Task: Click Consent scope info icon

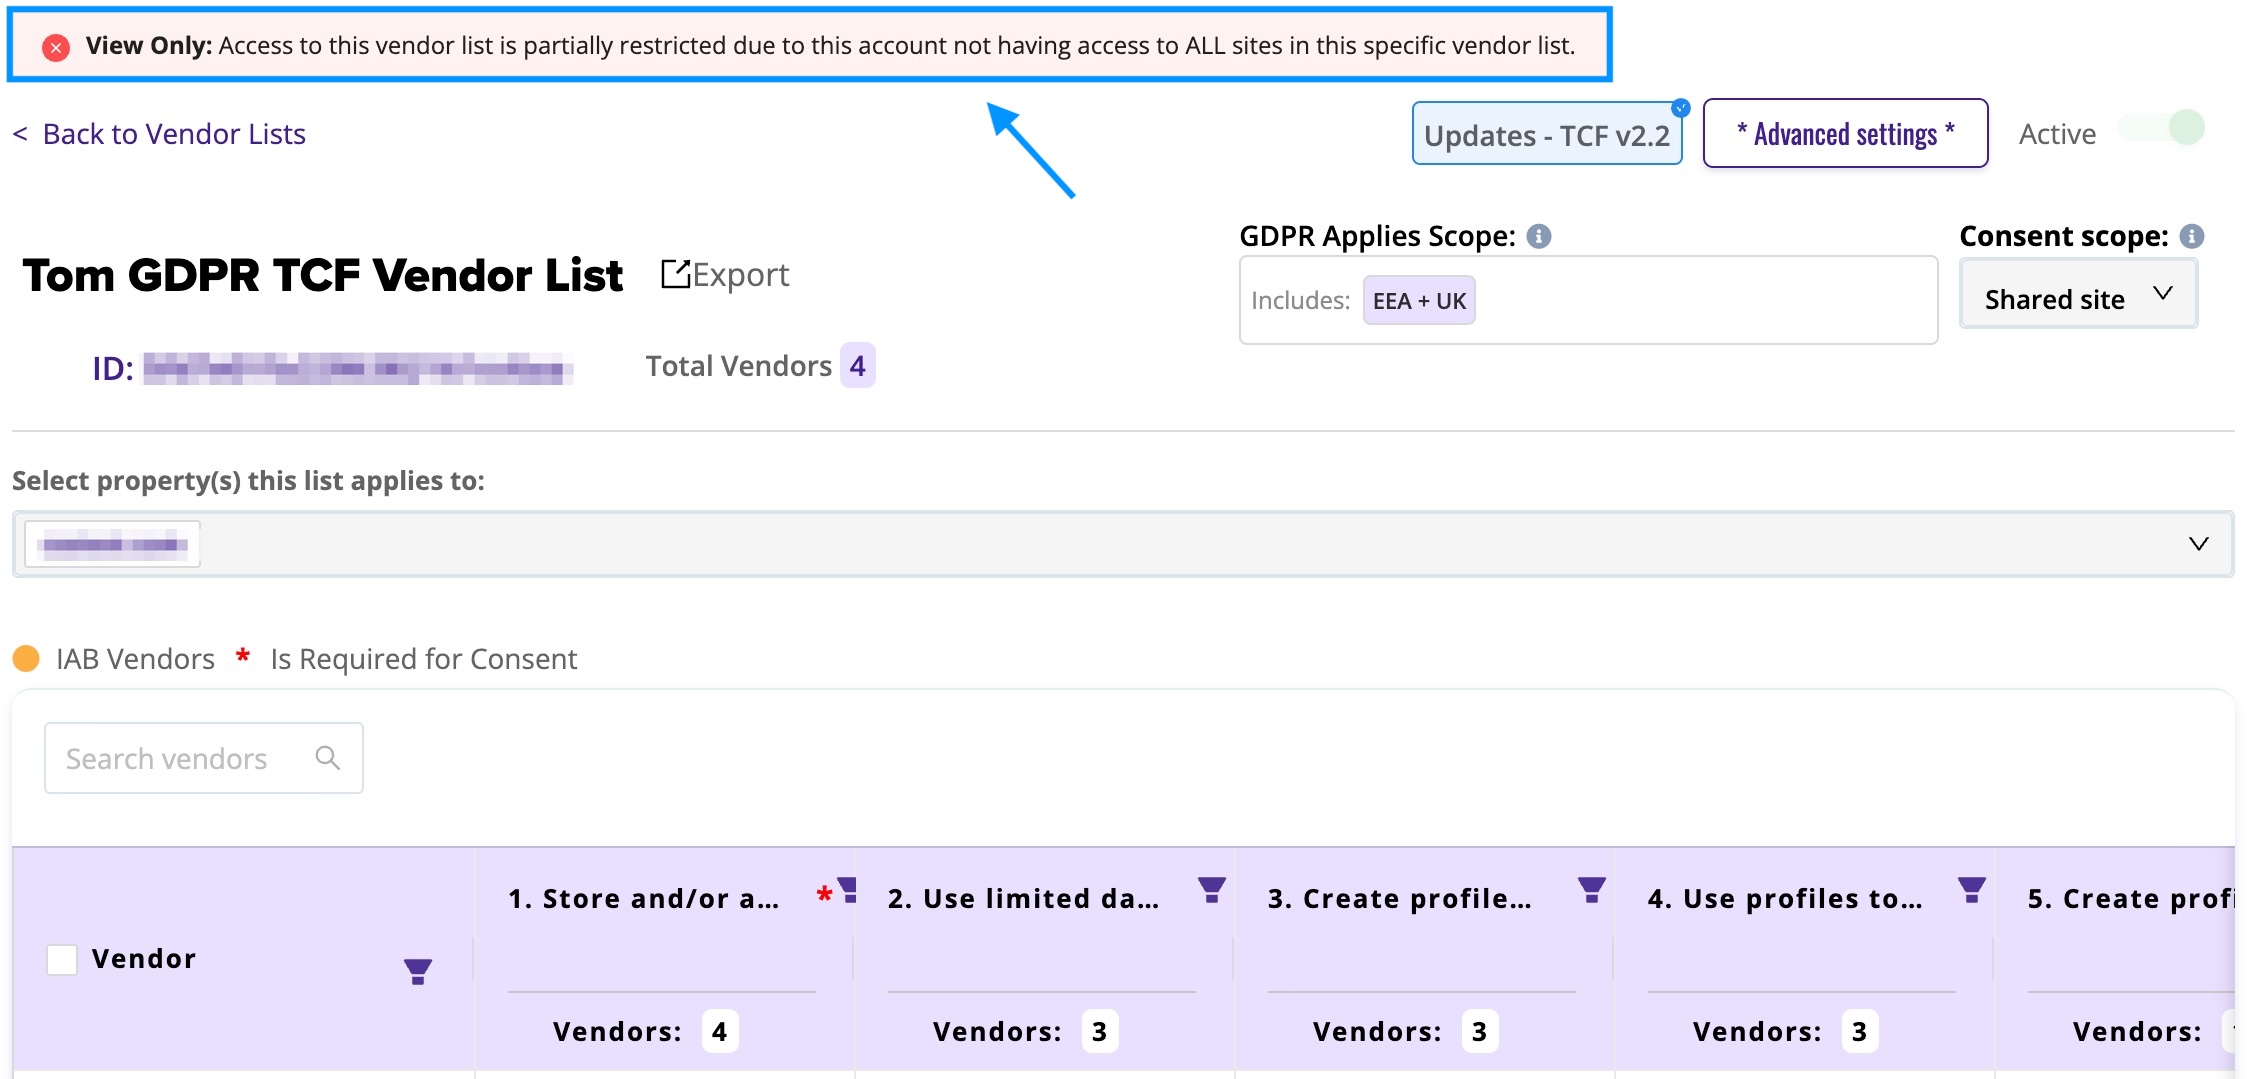Action: [2192, 236]
